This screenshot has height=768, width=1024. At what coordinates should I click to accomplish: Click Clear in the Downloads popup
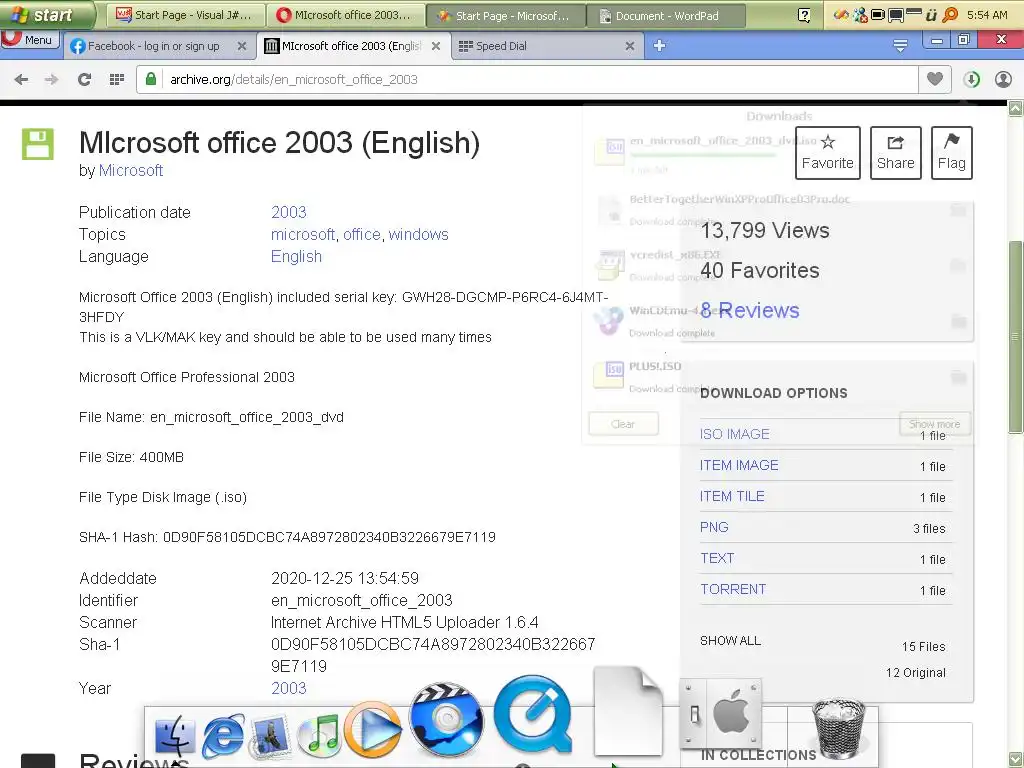[623, 424]
